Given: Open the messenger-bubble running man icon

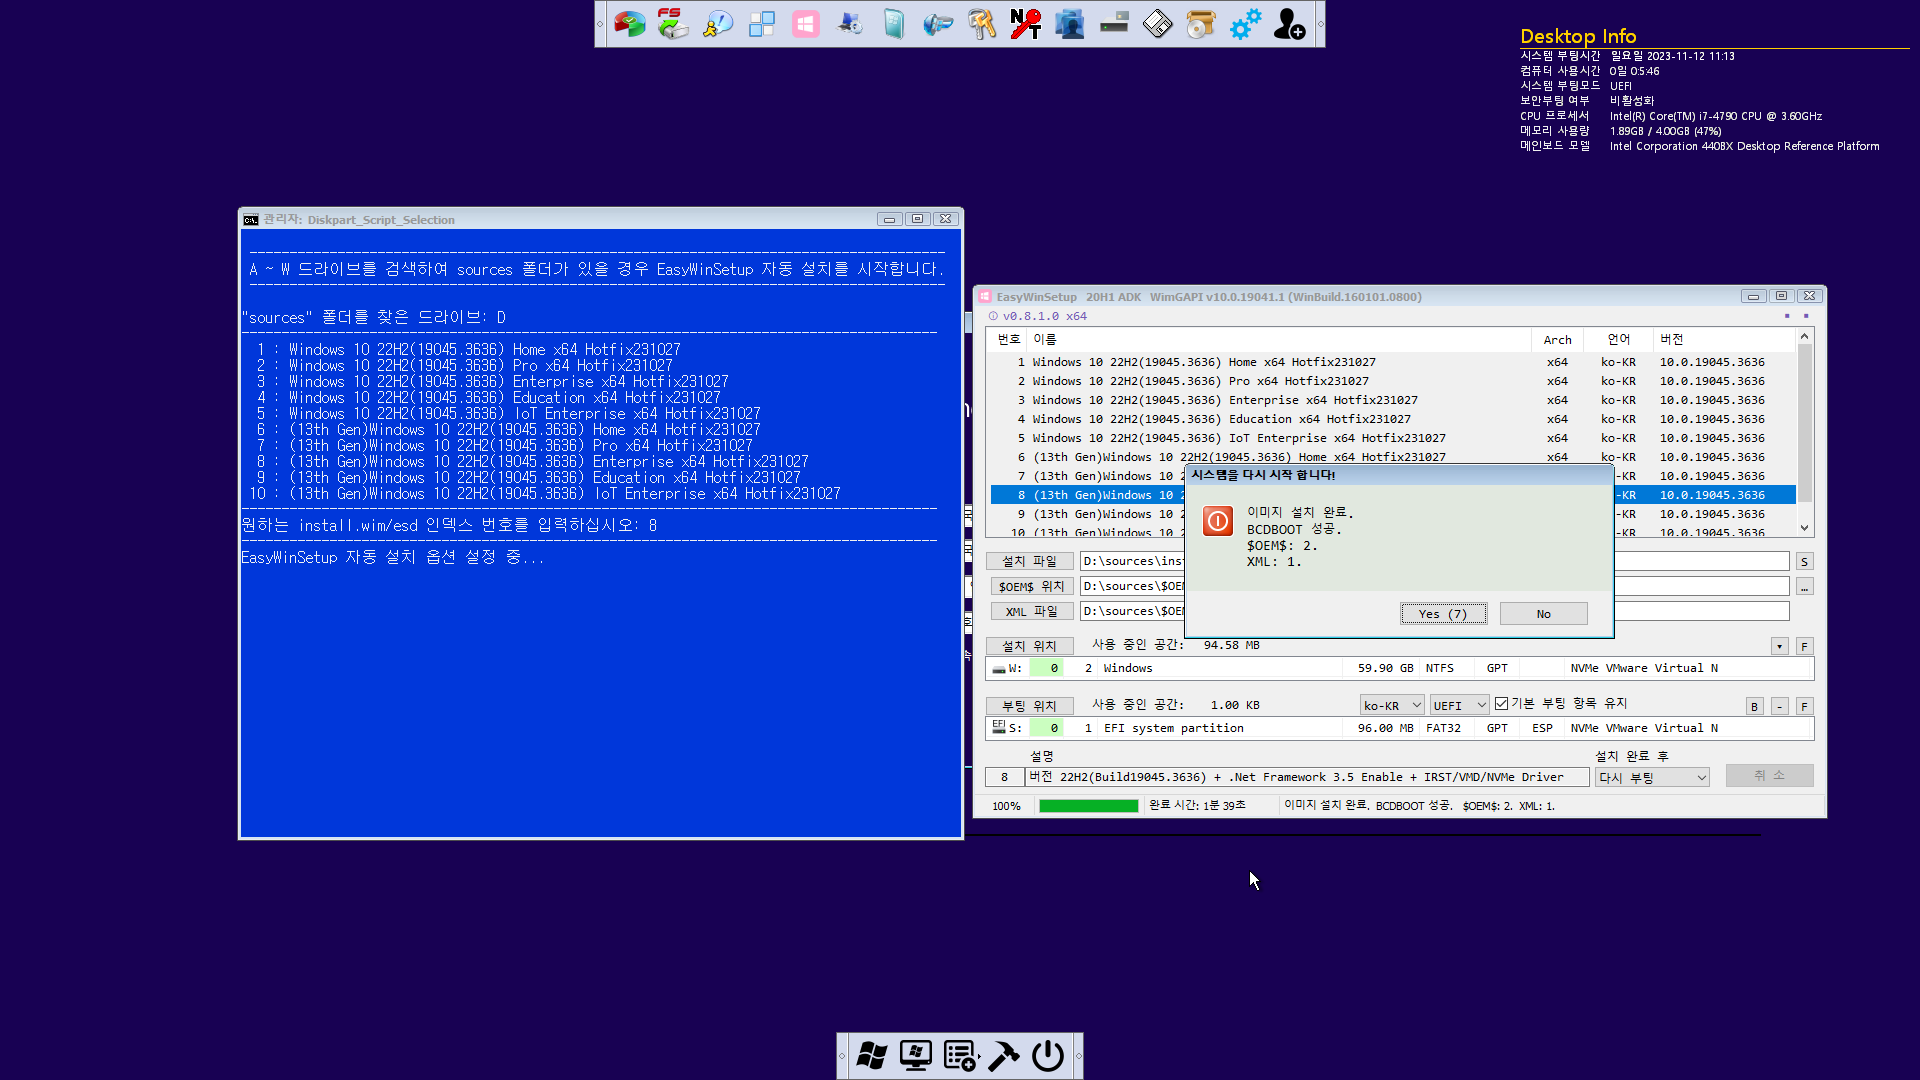Looking at the screenshot, I should [717, 23].
